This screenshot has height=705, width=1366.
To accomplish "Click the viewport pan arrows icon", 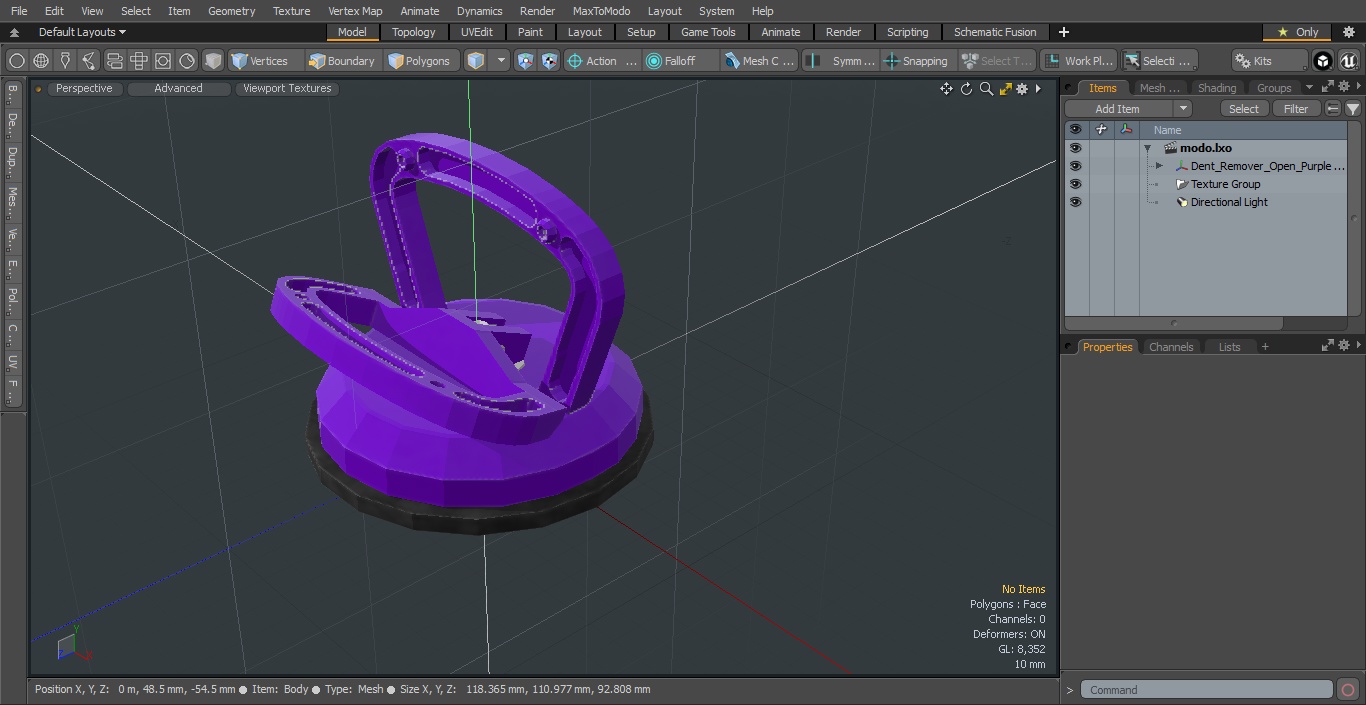I will [946, 89].
